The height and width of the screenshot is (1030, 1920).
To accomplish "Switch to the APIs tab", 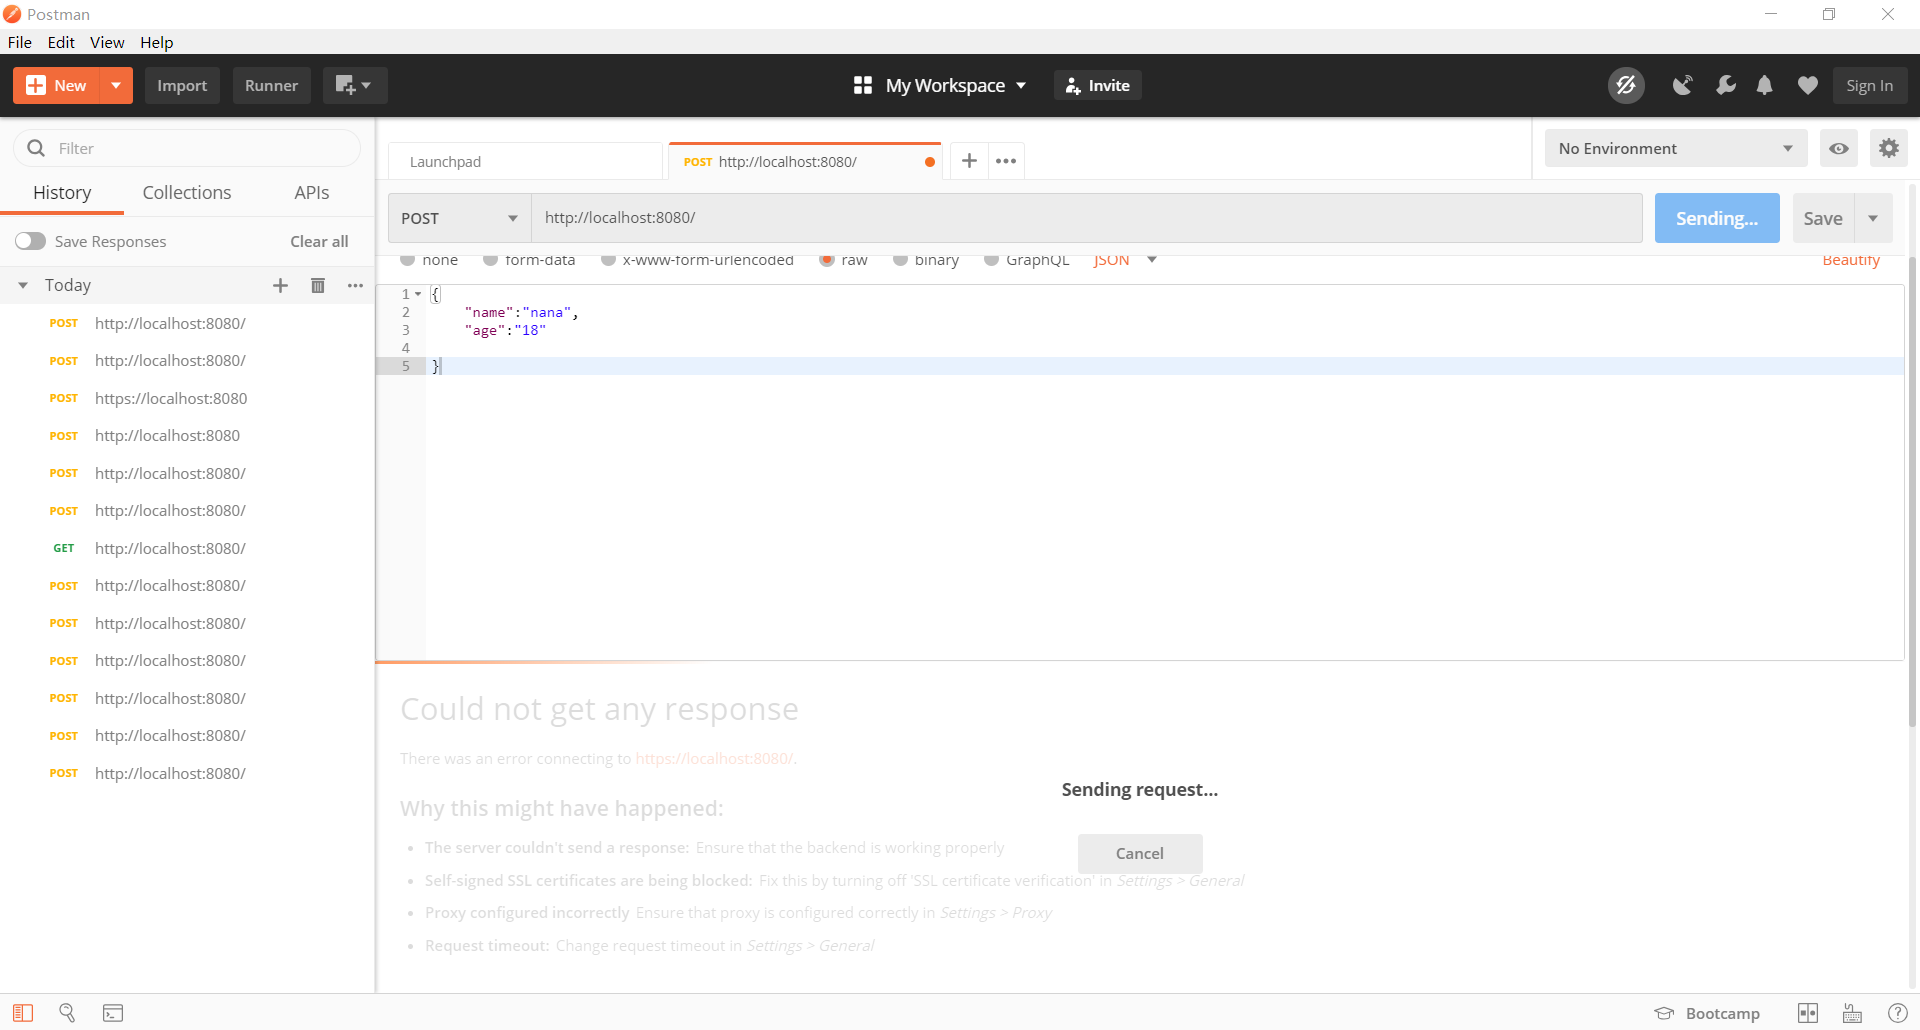I will coord(312,192).
